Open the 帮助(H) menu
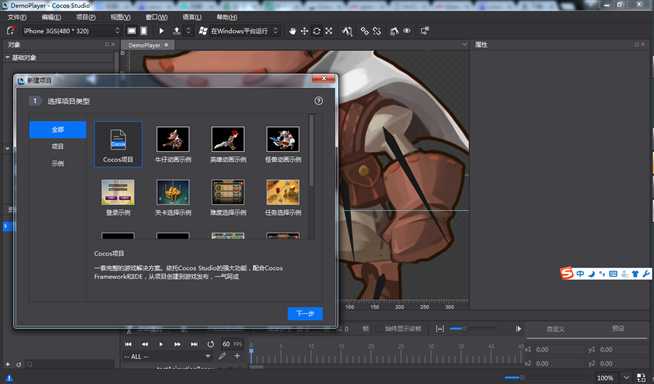Image resolution: width=654 pixels, height=384 pixels. [227, 17]
